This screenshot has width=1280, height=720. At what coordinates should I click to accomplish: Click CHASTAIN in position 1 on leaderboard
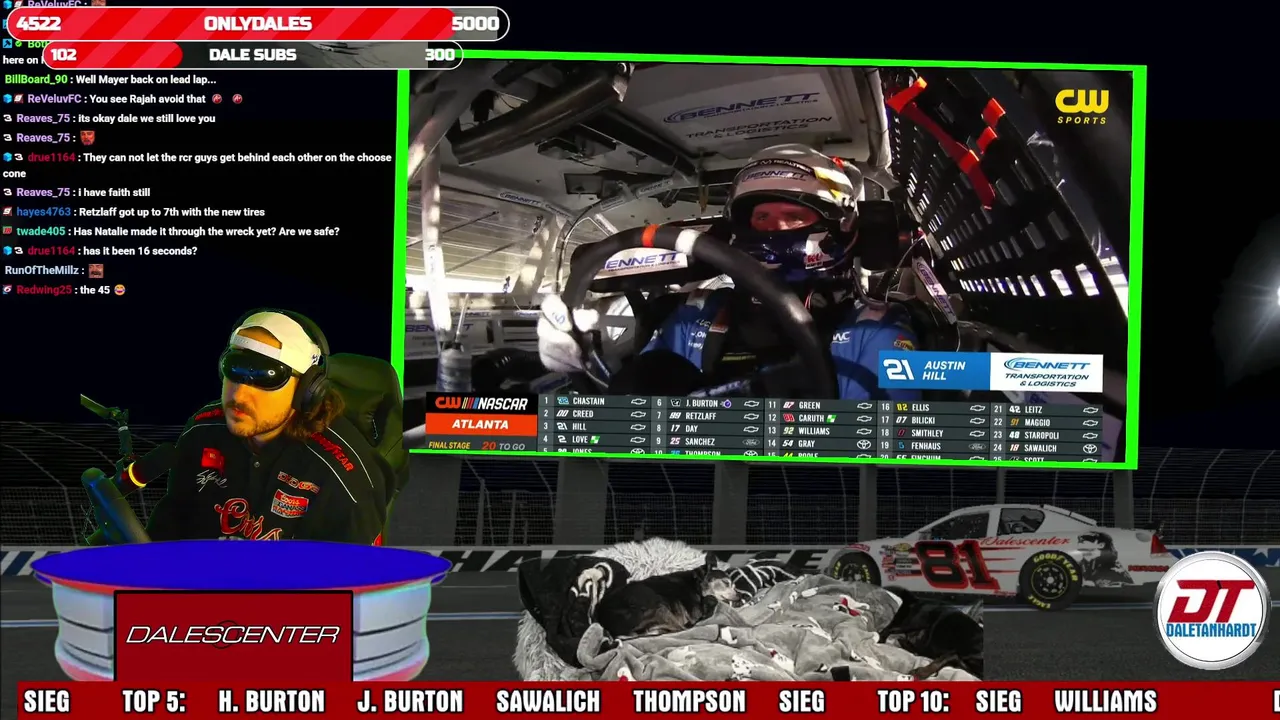tap(589, 402)
